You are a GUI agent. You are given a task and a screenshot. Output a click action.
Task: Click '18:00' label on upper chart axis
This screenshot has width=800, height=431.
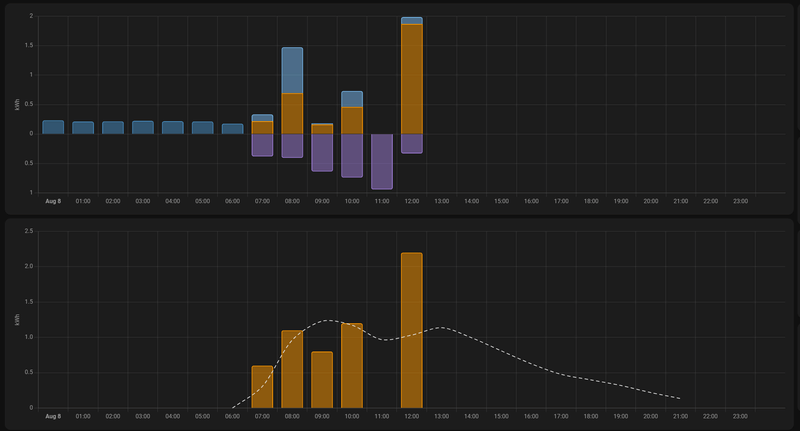point(591,201)
